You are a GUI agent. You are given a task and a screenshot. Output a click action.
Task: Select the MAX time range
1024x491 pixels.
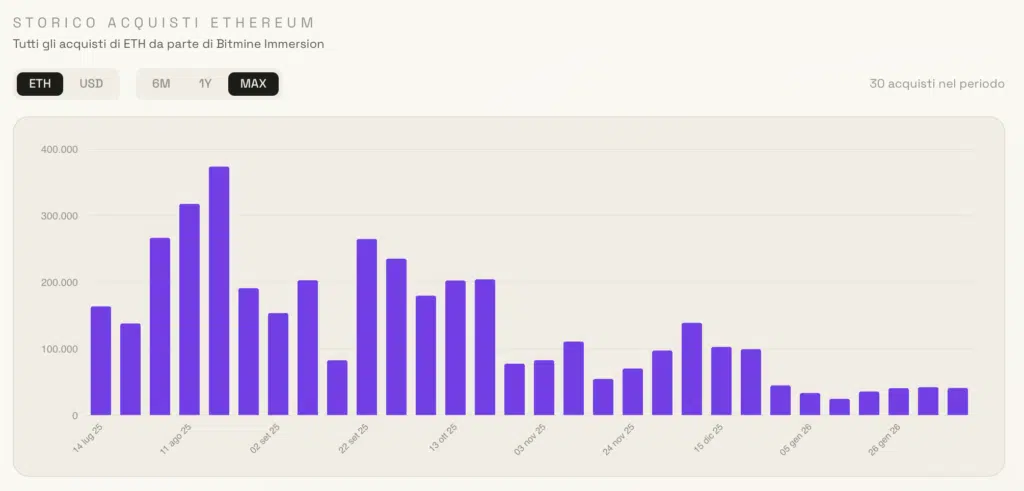click(x=253, y=84)
